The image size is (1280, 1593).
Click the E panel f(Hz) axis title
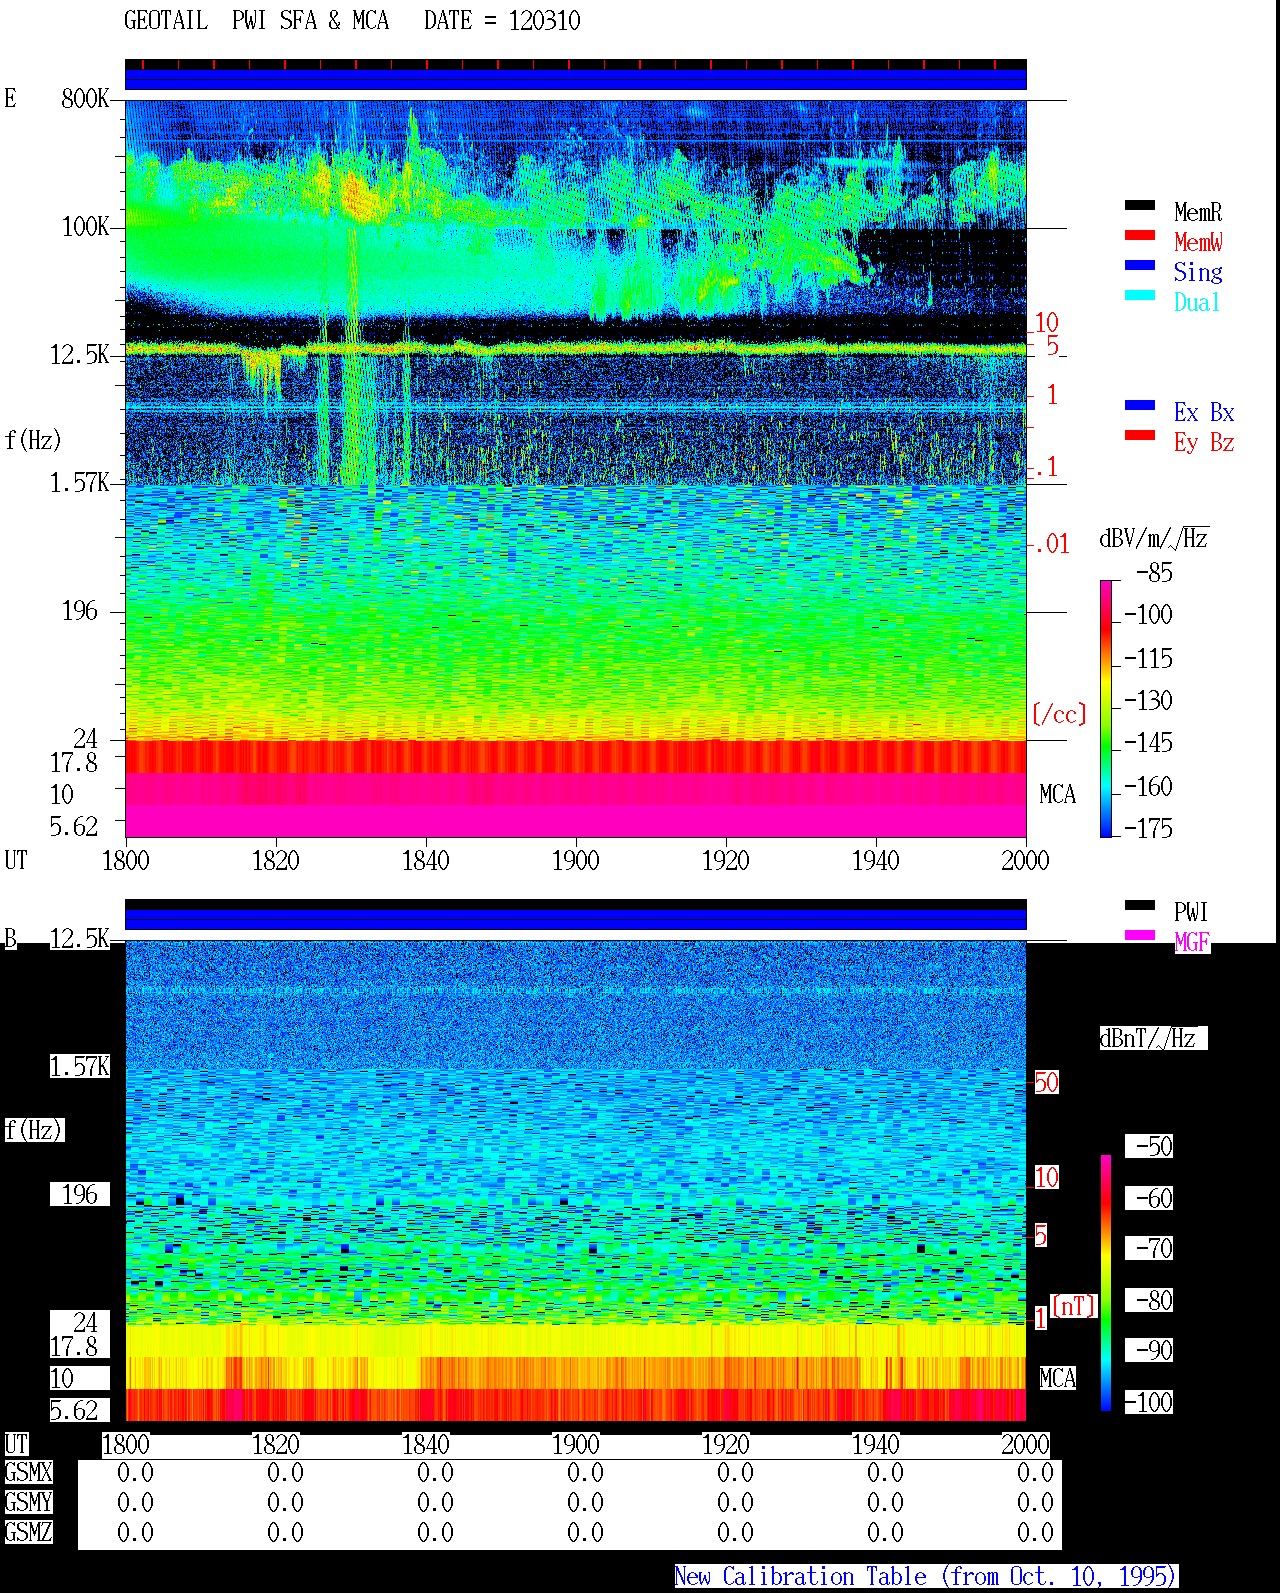click(x=33, y=440)
